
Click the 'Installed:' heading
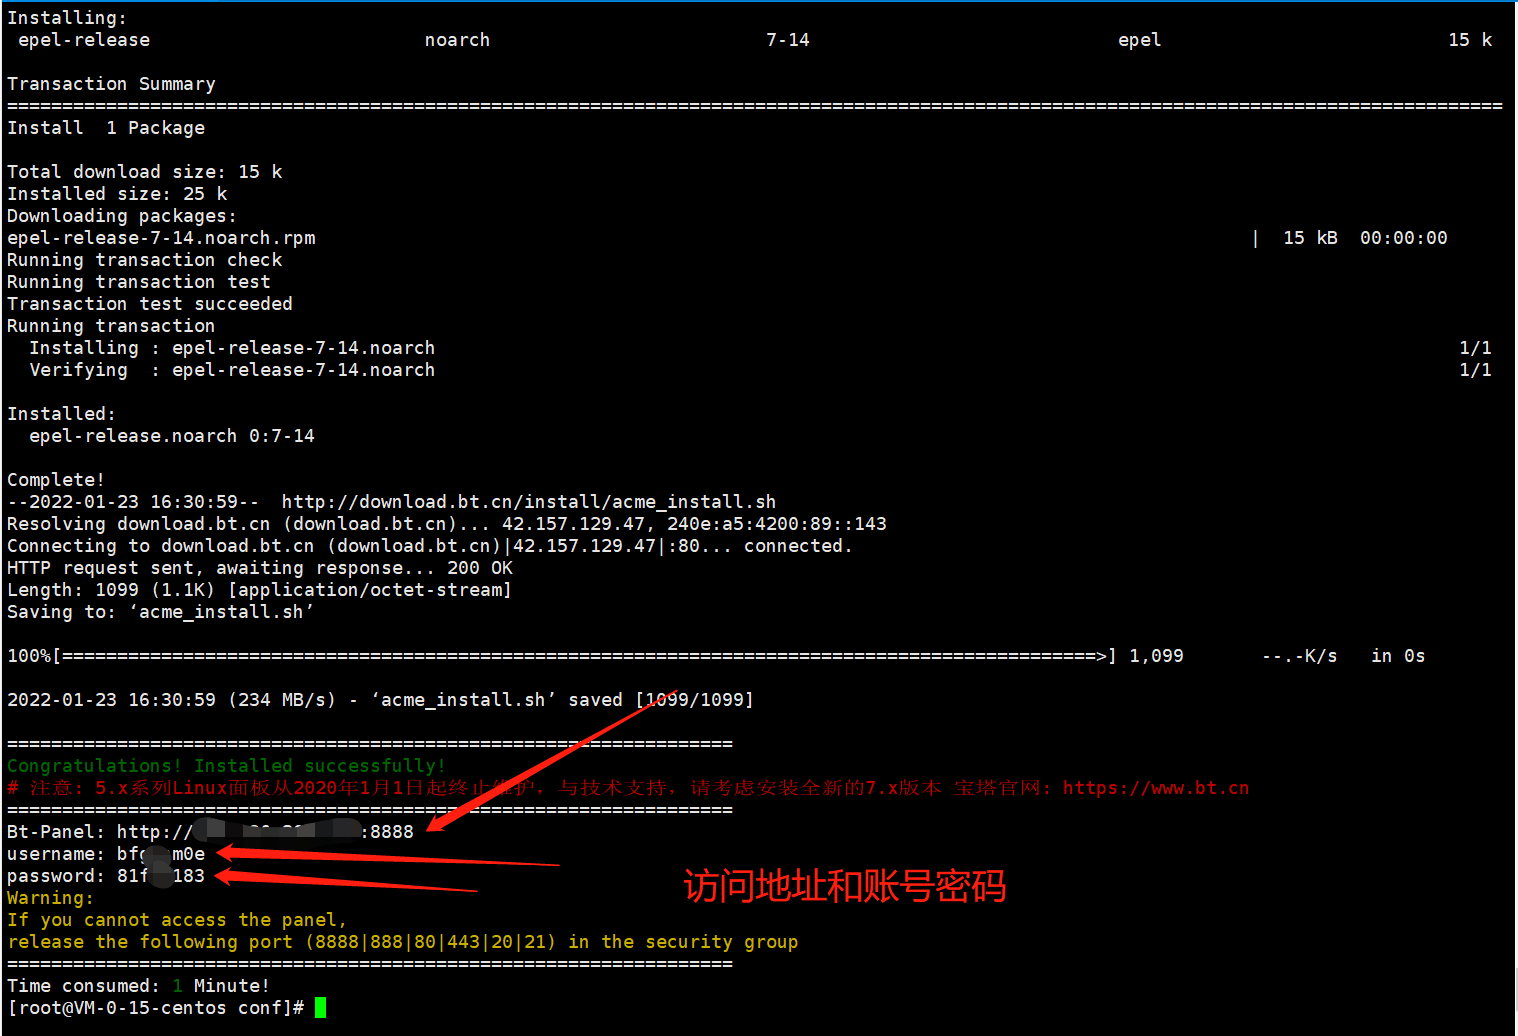61,414
